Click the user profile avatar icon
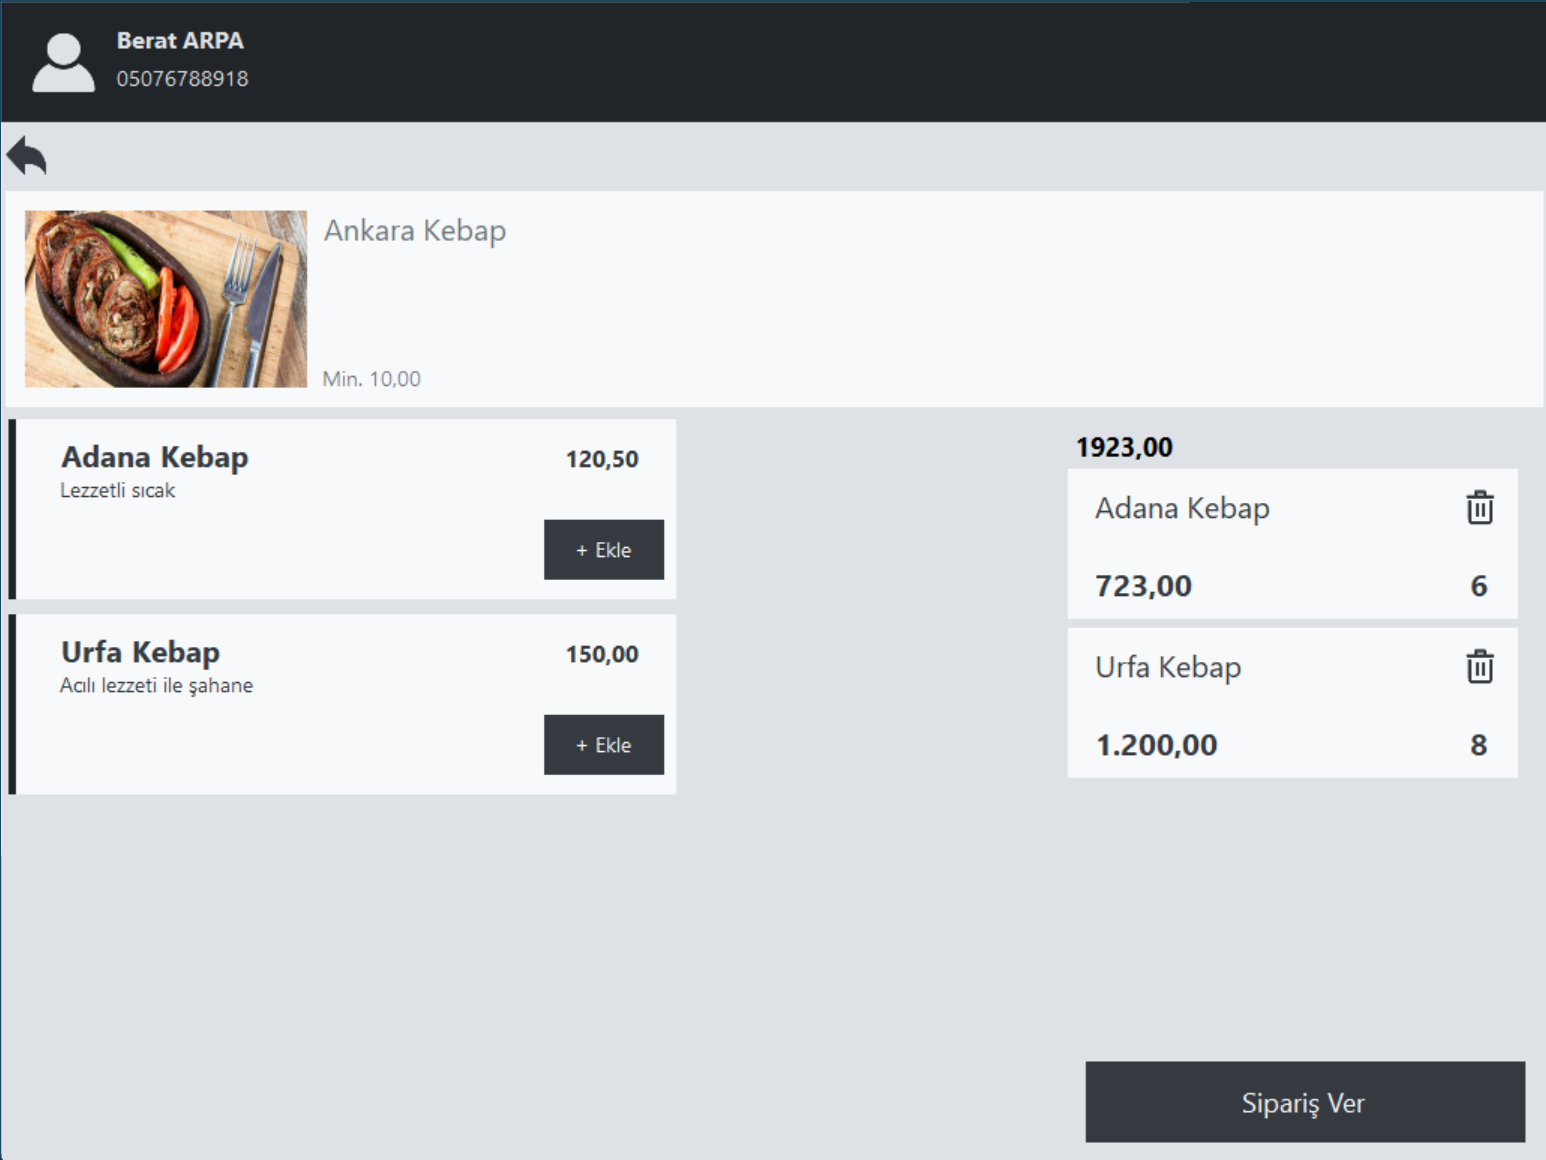Viewport: 1546px width, 1160px height. [x=62, y=60]
